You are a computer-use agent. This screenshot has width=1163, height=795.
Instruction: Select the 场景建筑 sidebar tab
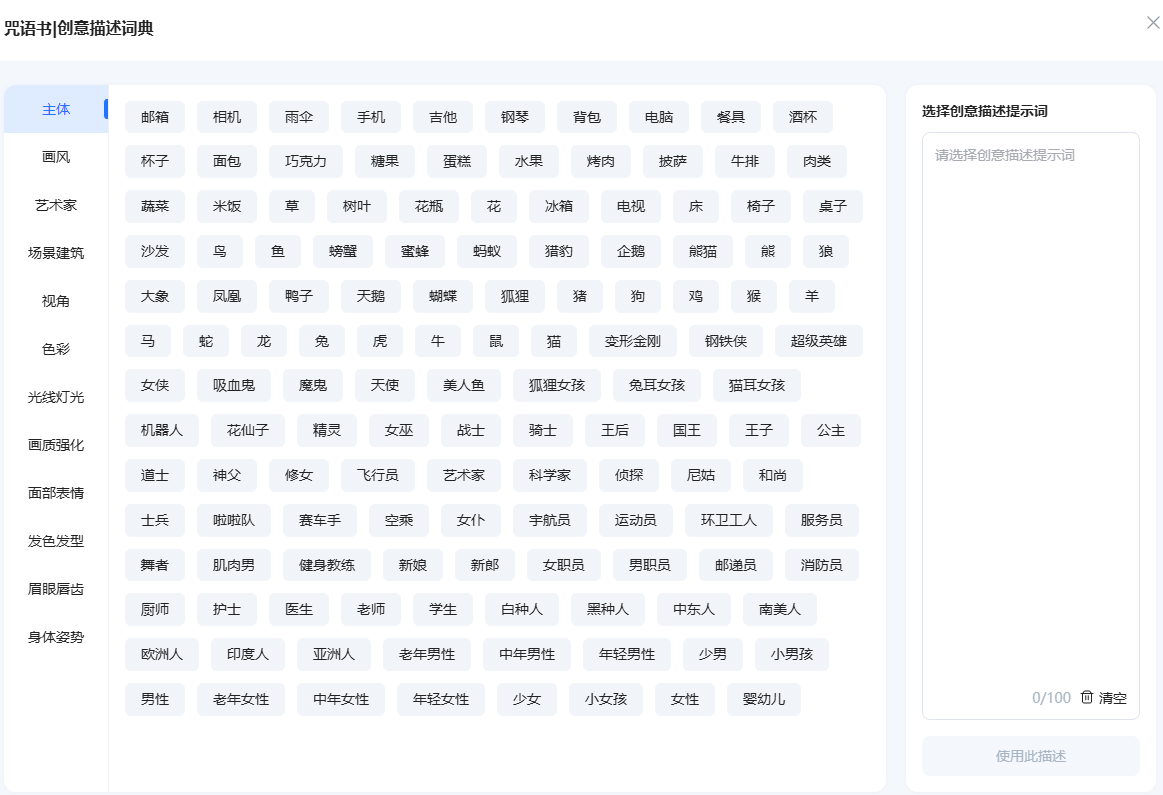pos(56,253)
